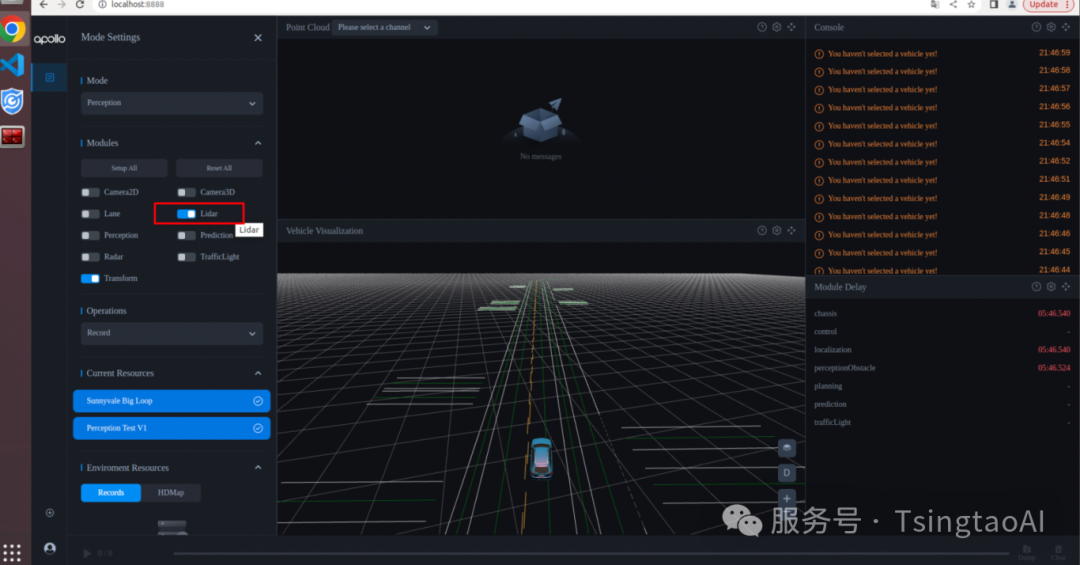Select the Mode Settings sidebar icon

click(x=50, y=77)
